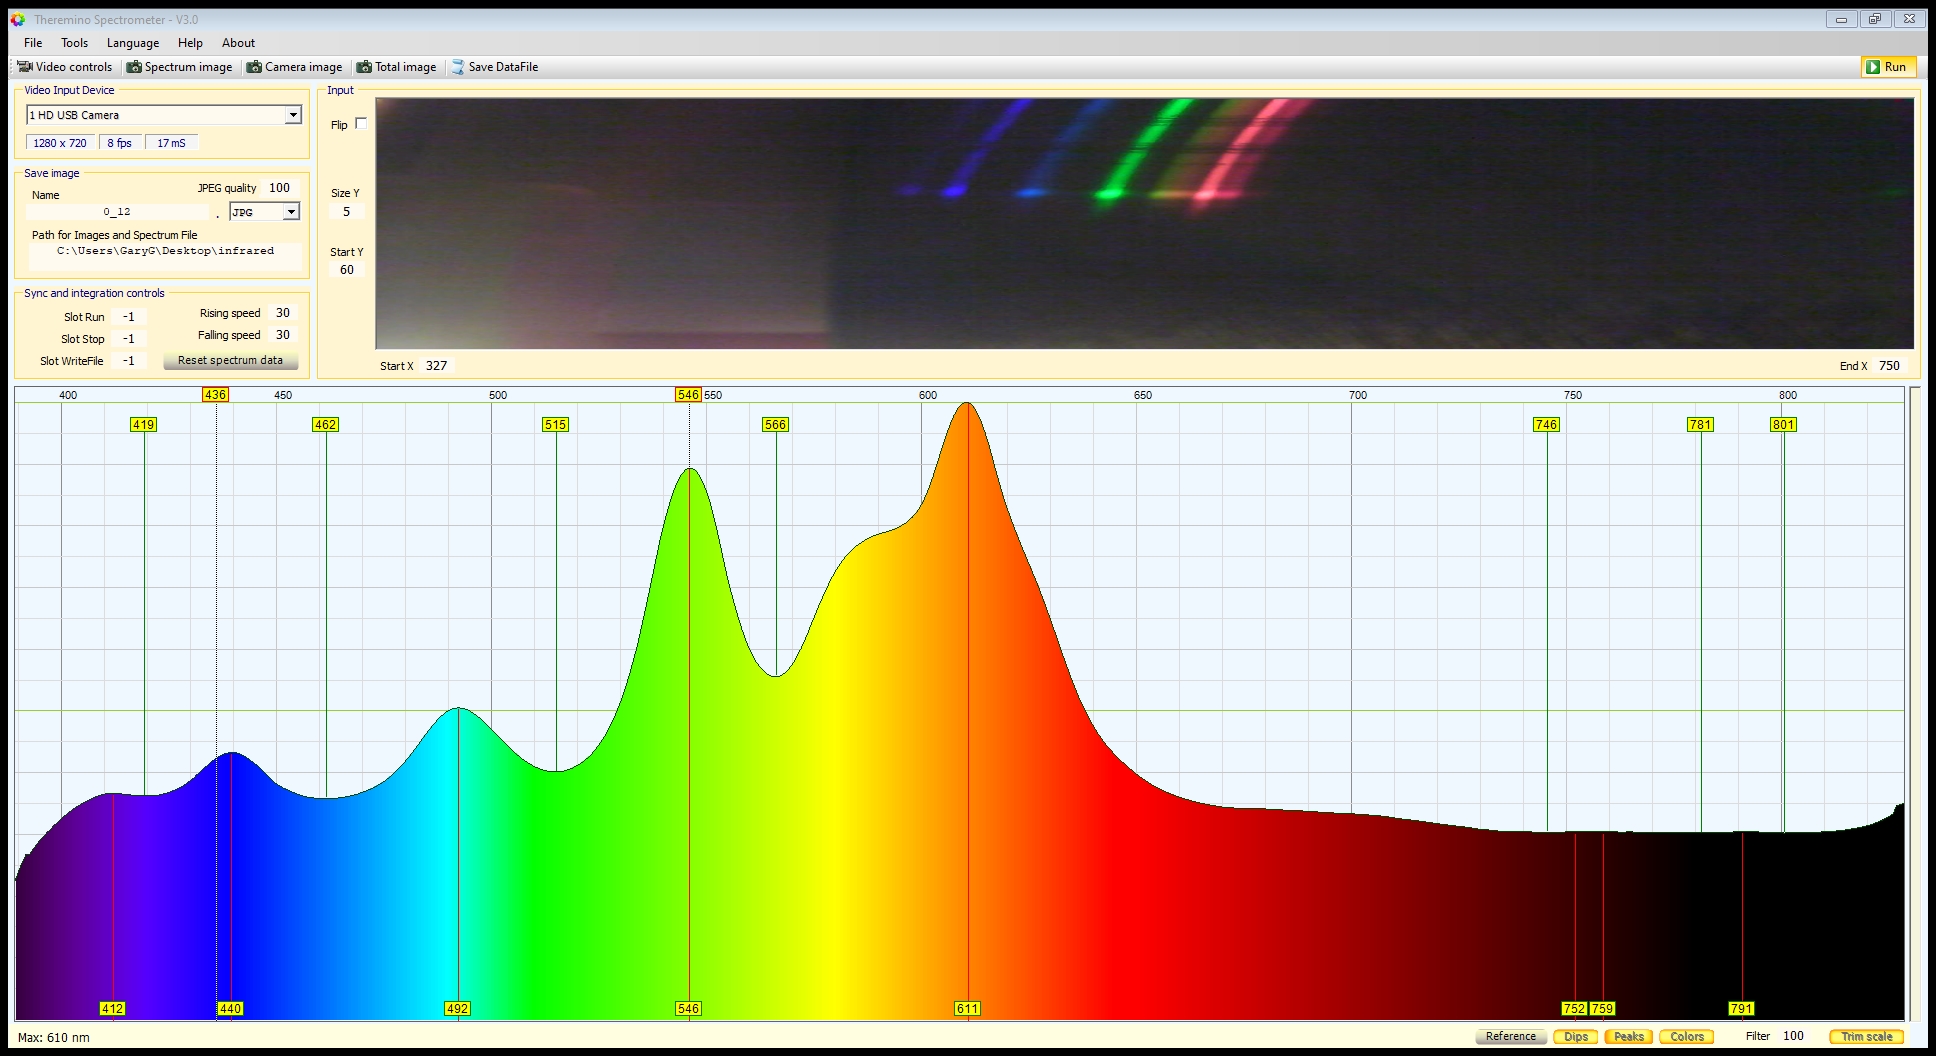Toggle the Dips markers button
This screenshot has height=1056, width=1936.
coord(1576,1036)
